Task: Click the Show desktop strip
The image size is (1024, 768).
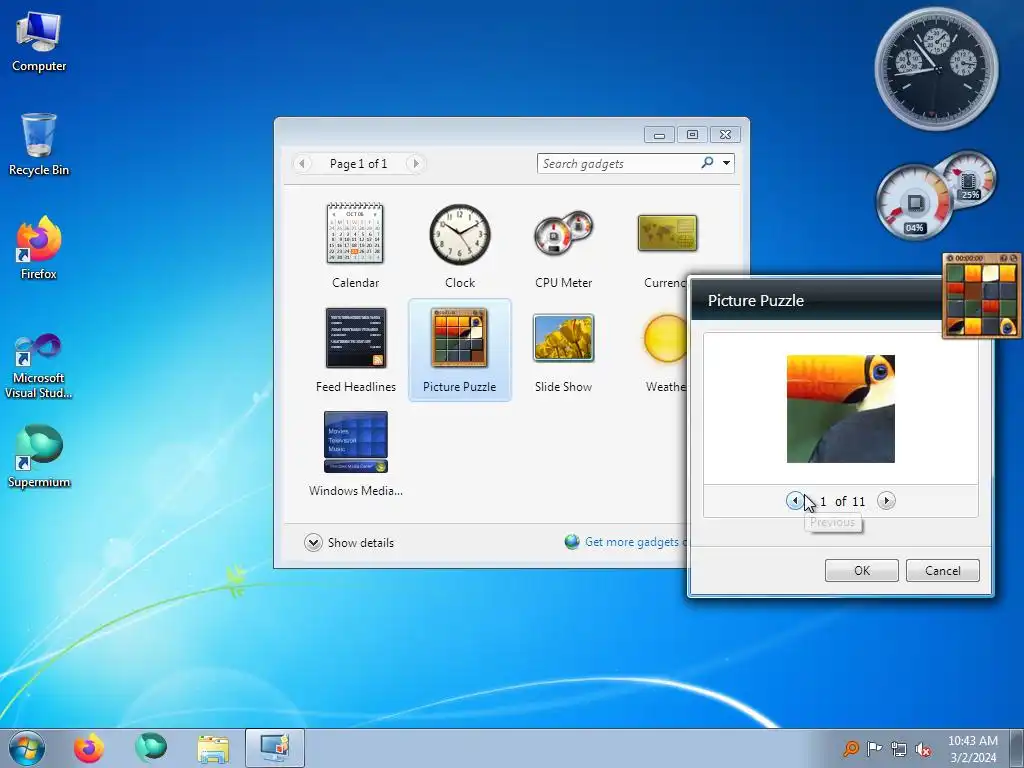Action: [1019, 748]
